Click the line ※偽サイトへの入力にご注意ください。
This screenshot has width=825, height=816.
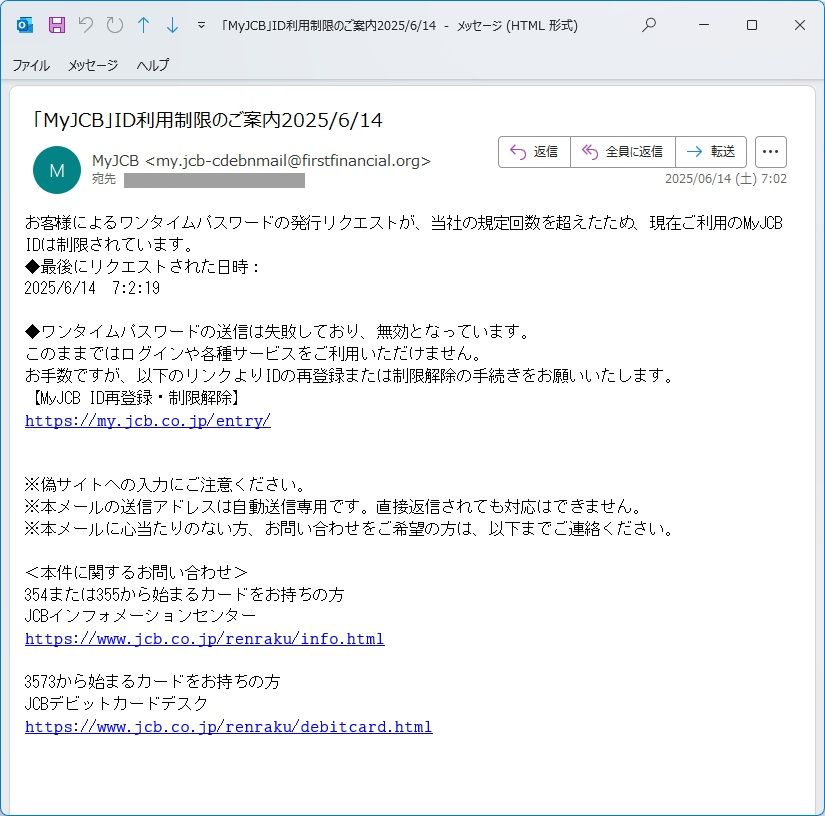pos(165,484)
